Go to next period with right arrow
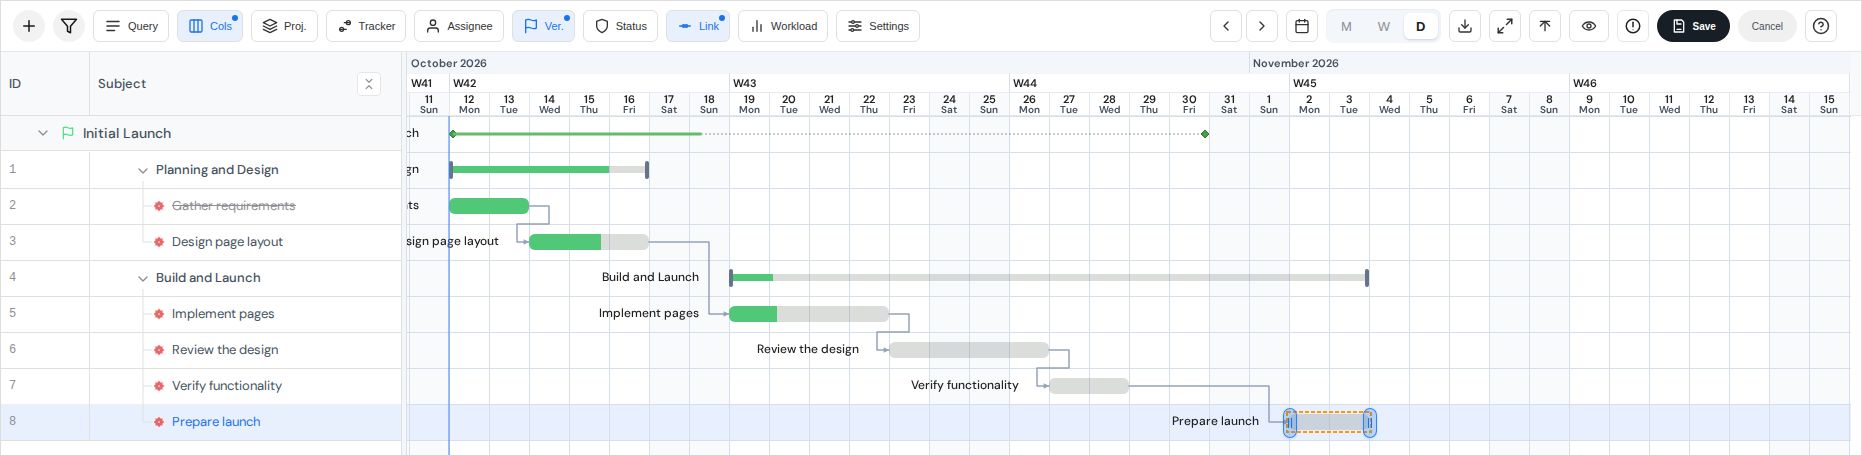 point(1262,26)
